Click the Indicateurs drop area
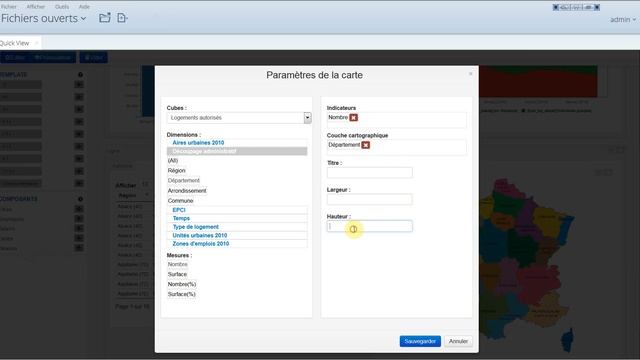Image resolution: width=640 pixels, height=360 pixels. 396,120
